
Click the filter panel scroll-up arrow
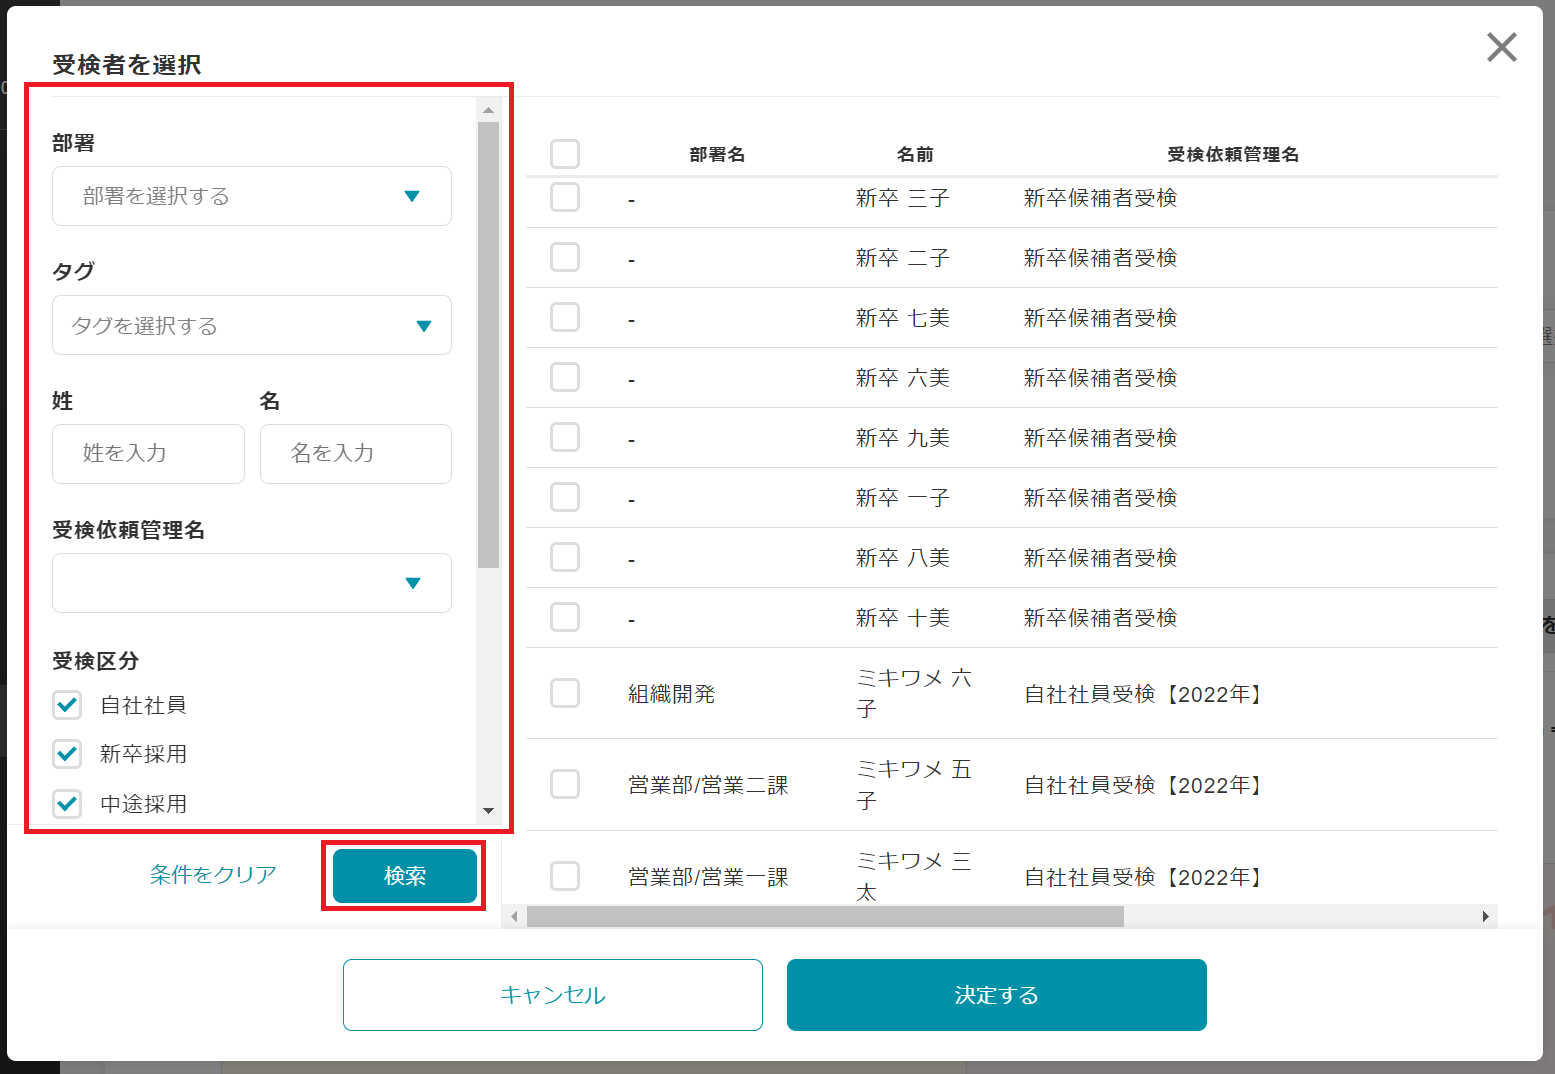click(x=488, y=110)
